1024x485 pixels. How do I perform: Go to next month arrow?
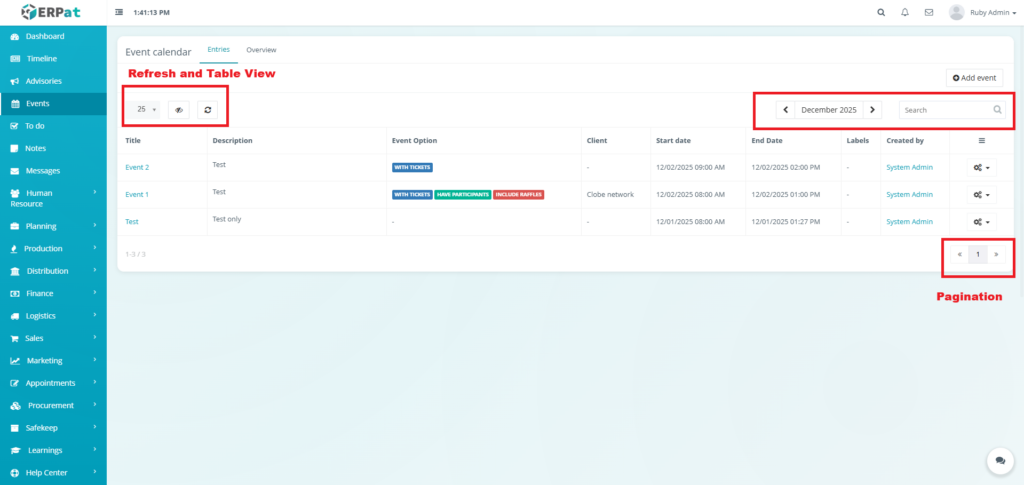coord(872,110)
